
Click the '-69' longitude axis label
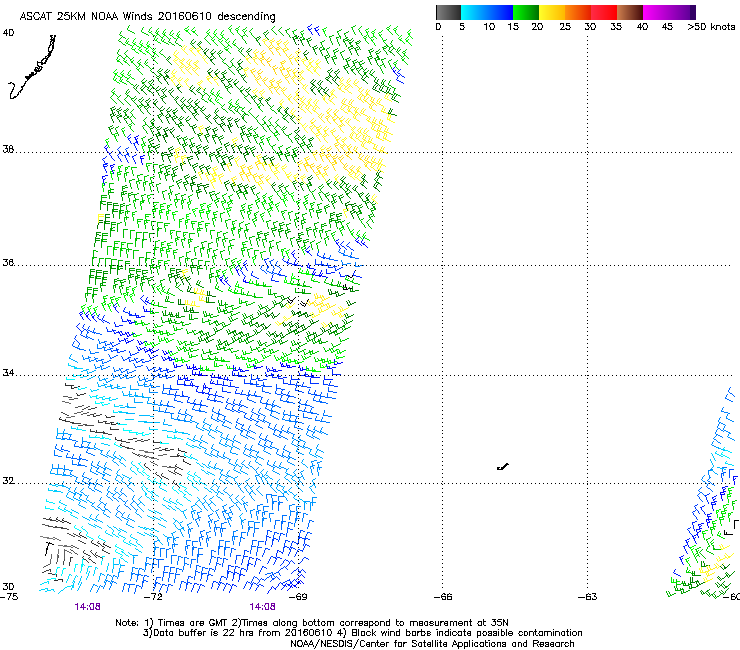click(298, 597)
